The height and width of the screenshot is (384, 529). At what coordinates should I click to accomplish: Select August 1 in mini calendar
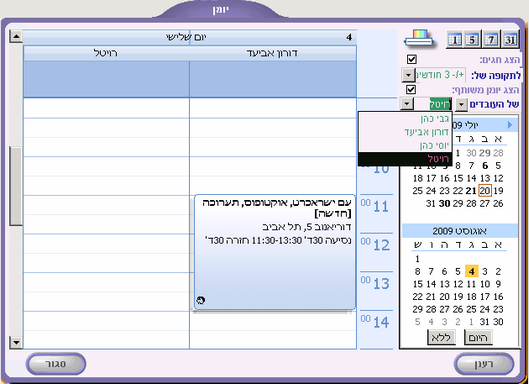(x=417, y=259)
